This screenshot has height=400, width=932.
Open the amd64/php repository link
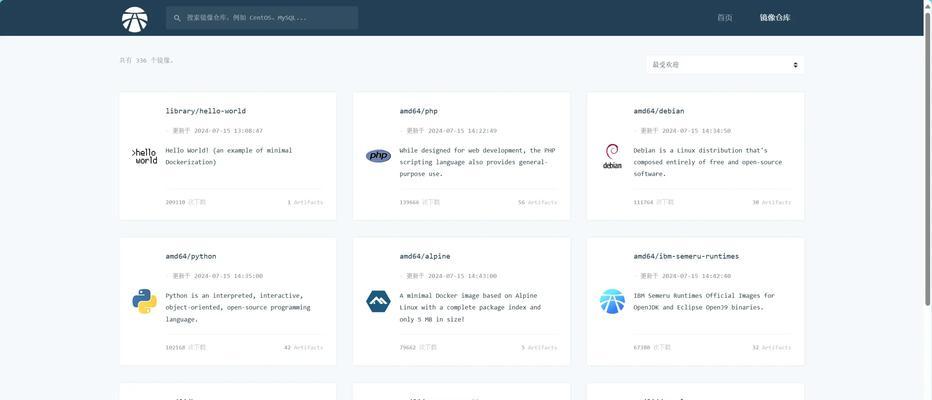click(x=419, y=111)
